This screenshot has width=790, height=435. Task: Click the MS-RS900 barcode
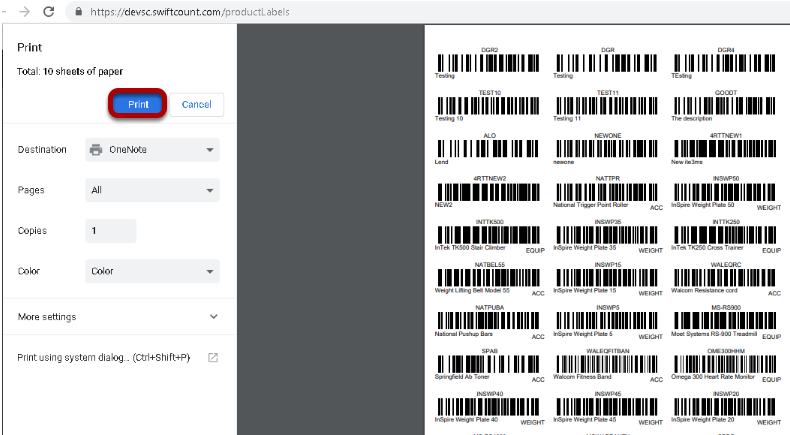tap(725, 321)
